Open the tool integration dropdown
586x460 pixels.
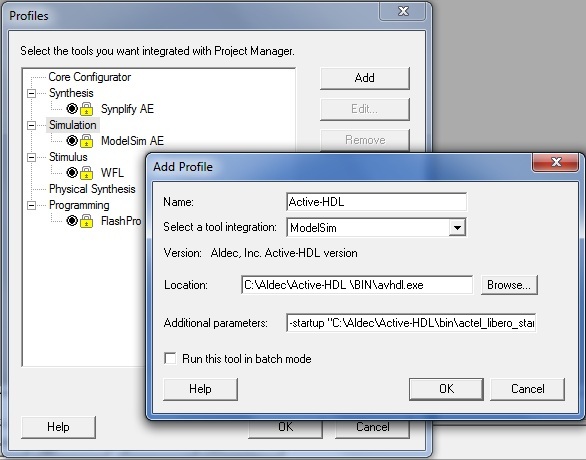click(457, 227)
